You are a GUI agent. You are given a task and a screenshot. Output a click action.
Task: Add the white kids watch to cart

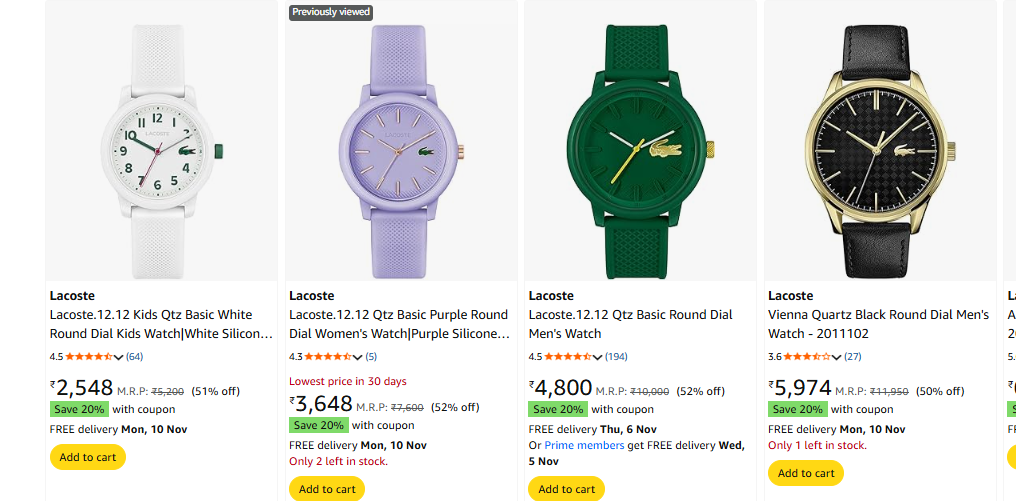pyautogui.click(x=88, y=457)
